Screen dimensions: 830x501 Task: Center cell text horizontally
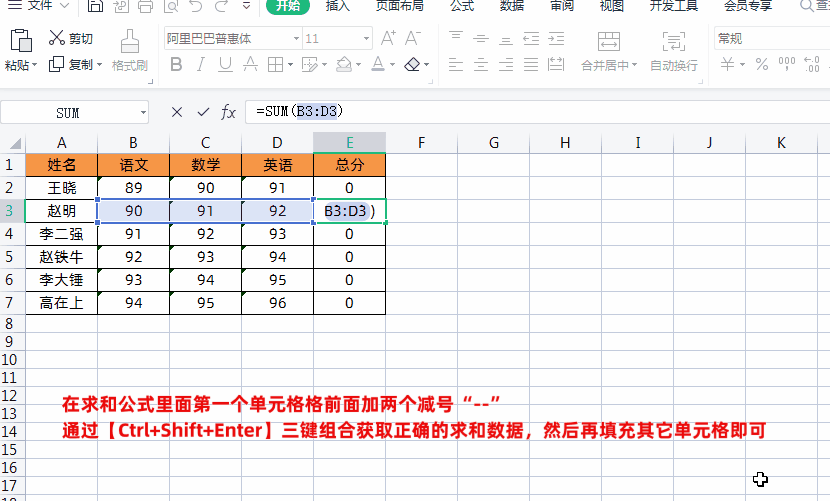click(x=481, y=65)
